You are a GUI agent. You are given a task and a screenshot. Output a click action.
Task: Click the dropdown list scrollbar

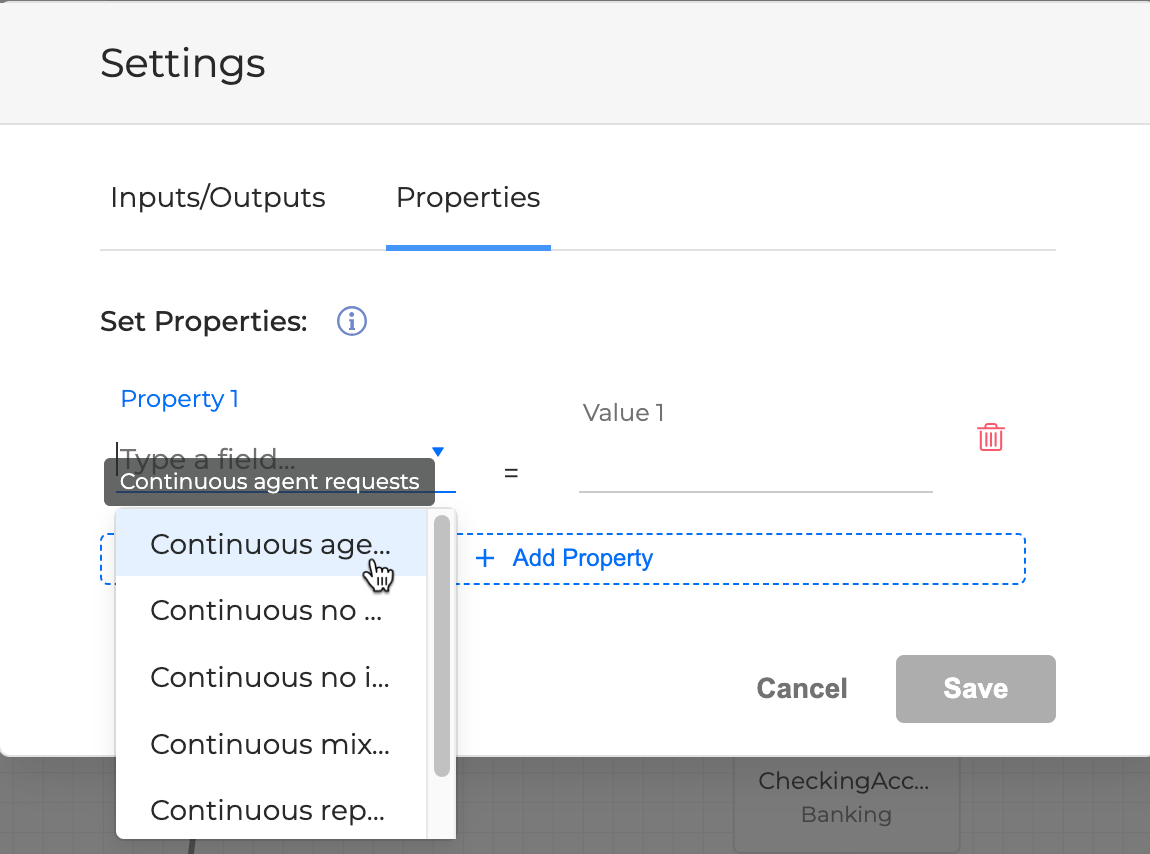click(441, 645)
